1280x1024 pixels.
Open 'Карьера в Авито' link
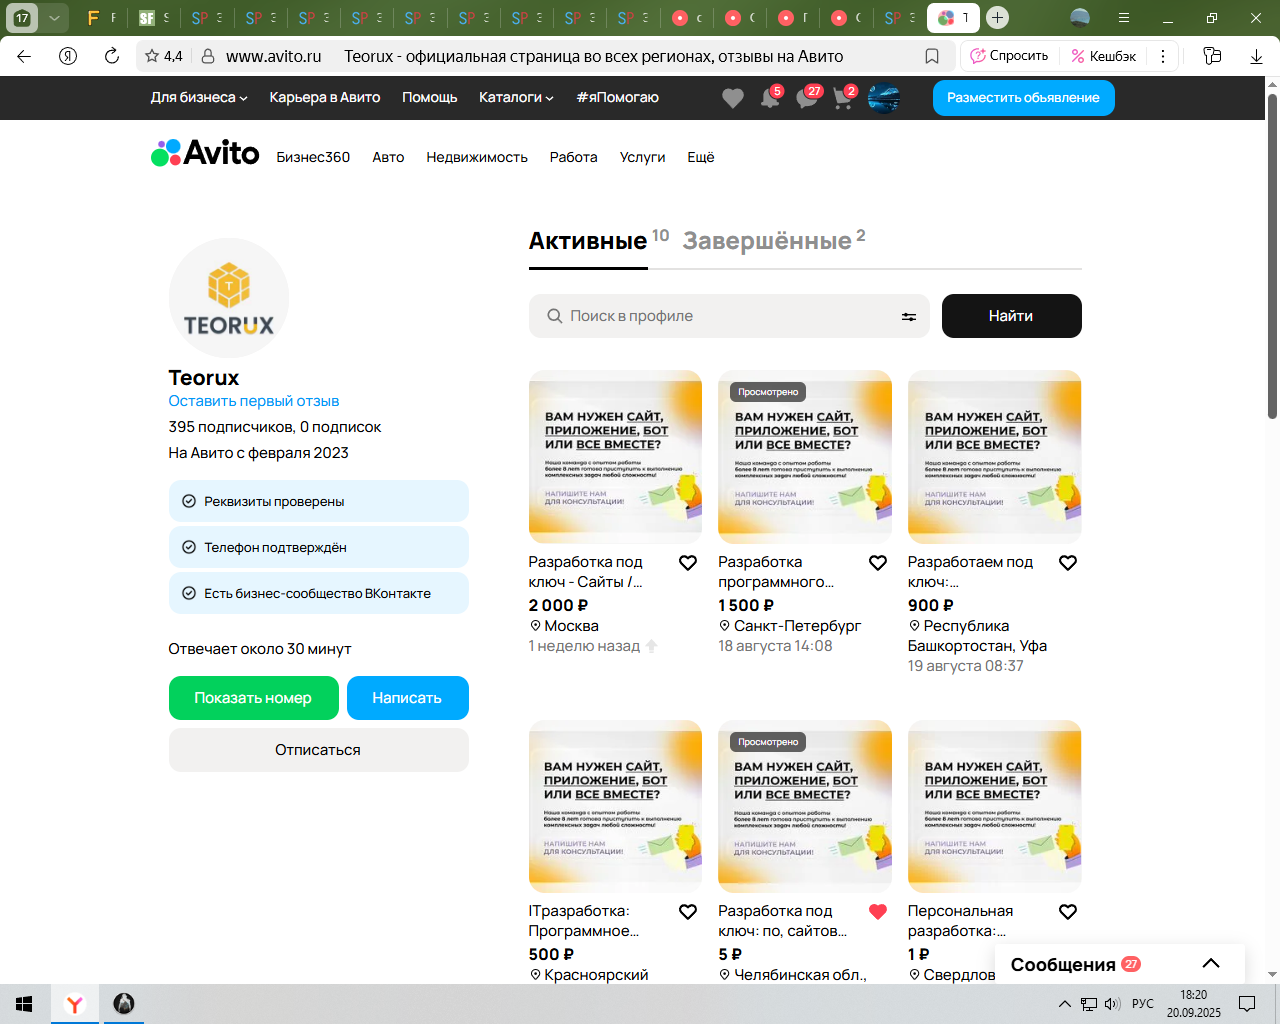[x=325, y=98]
